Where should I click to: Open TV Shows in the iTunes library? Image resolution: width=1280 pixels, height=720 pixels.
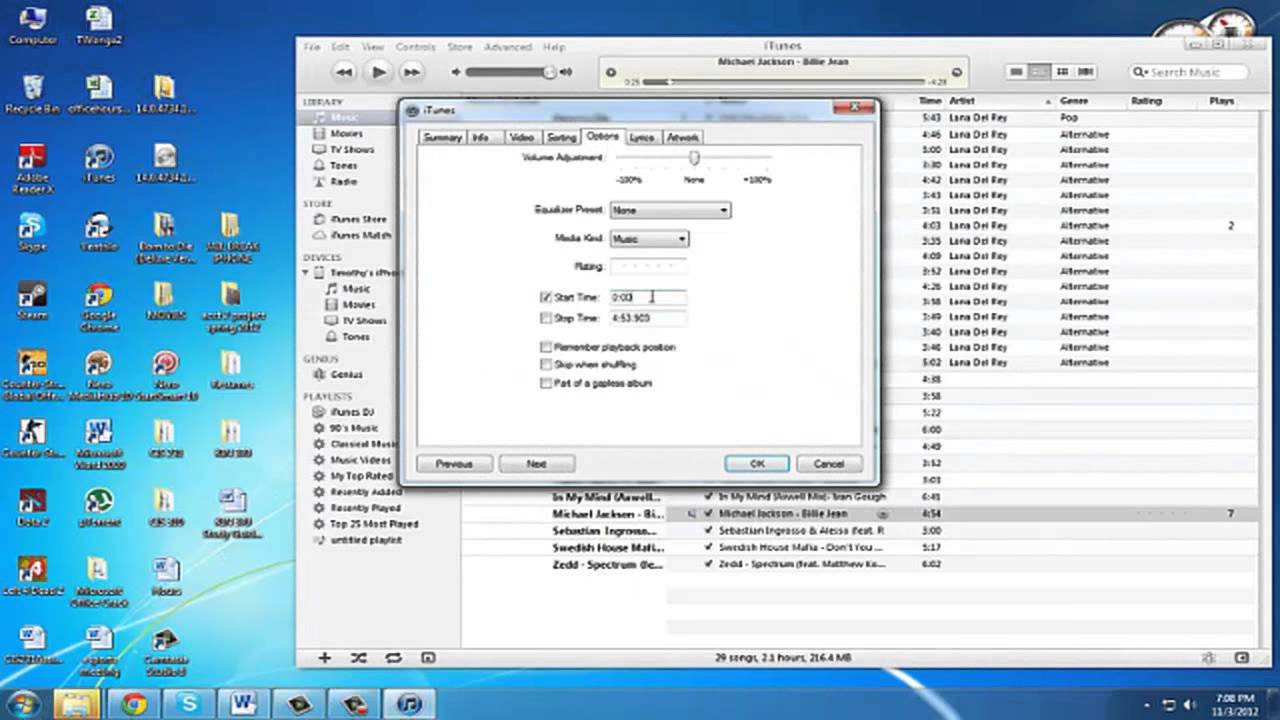(351, 149)
